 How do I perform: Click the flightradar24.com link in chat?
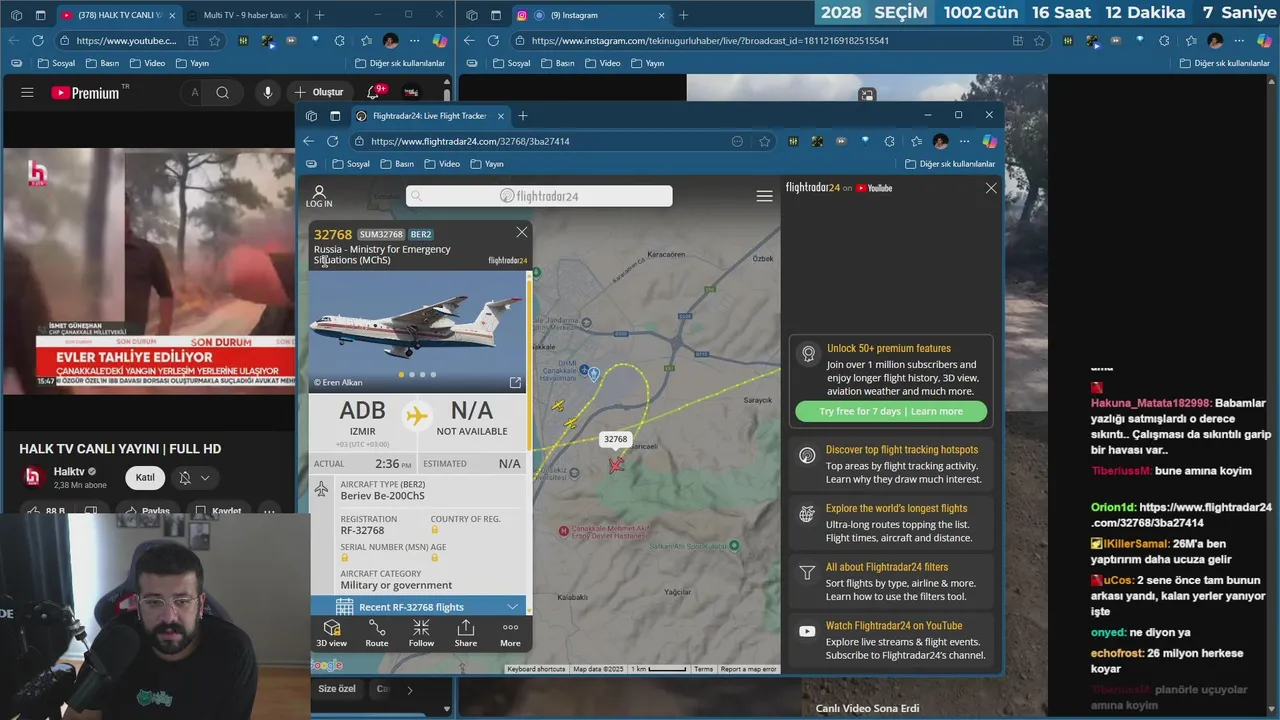pyautogui.click(x=1181, y=515)
